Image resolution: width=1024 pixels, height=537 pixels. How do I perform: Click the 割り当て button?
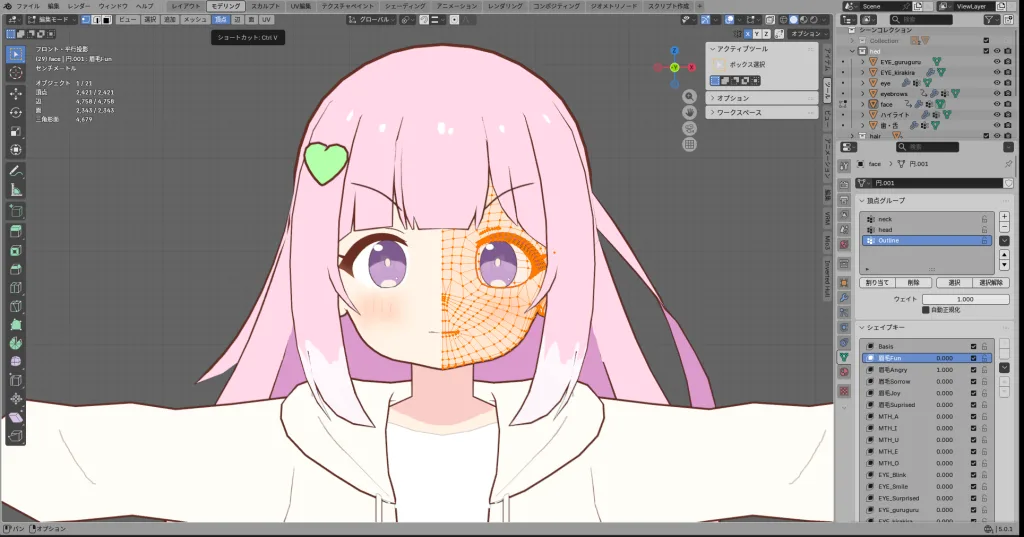point(876,283)
